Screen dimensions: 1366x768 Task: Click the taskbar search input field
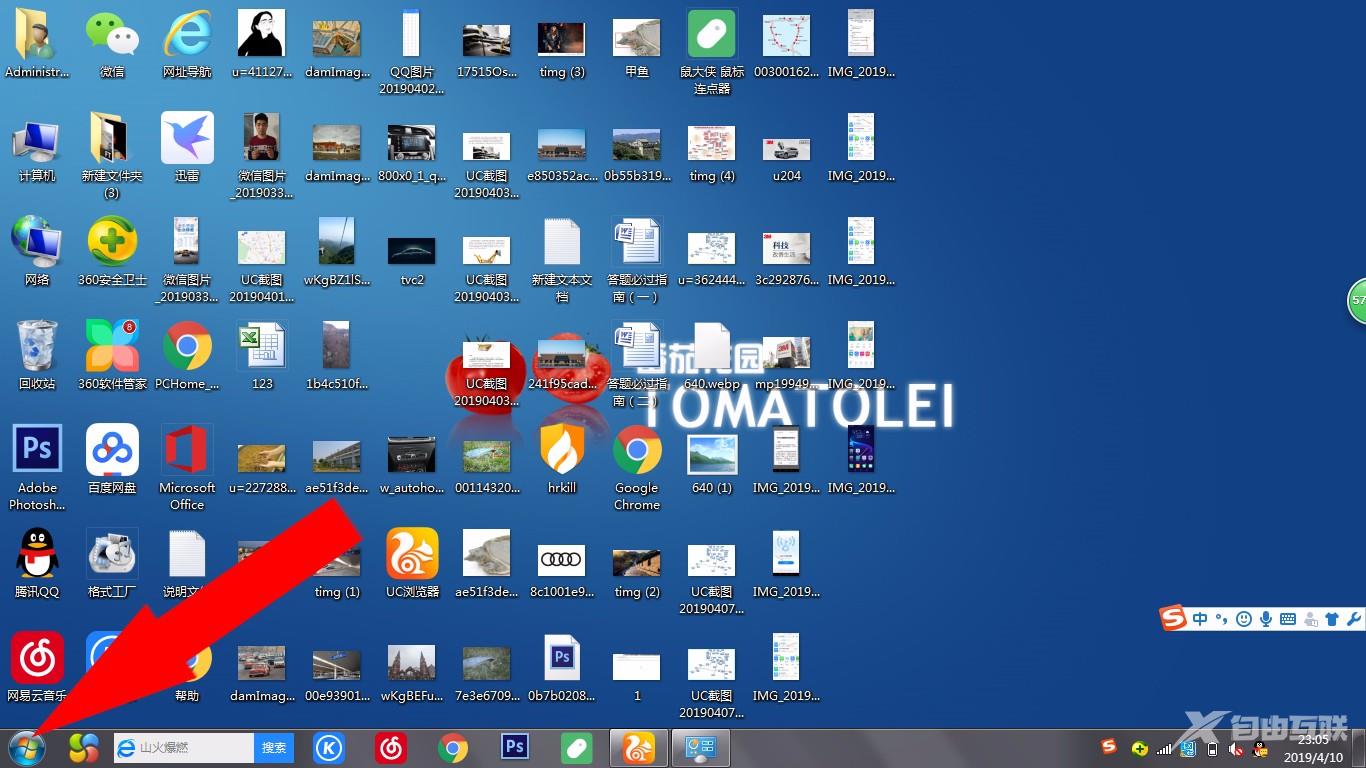[184, 747]
